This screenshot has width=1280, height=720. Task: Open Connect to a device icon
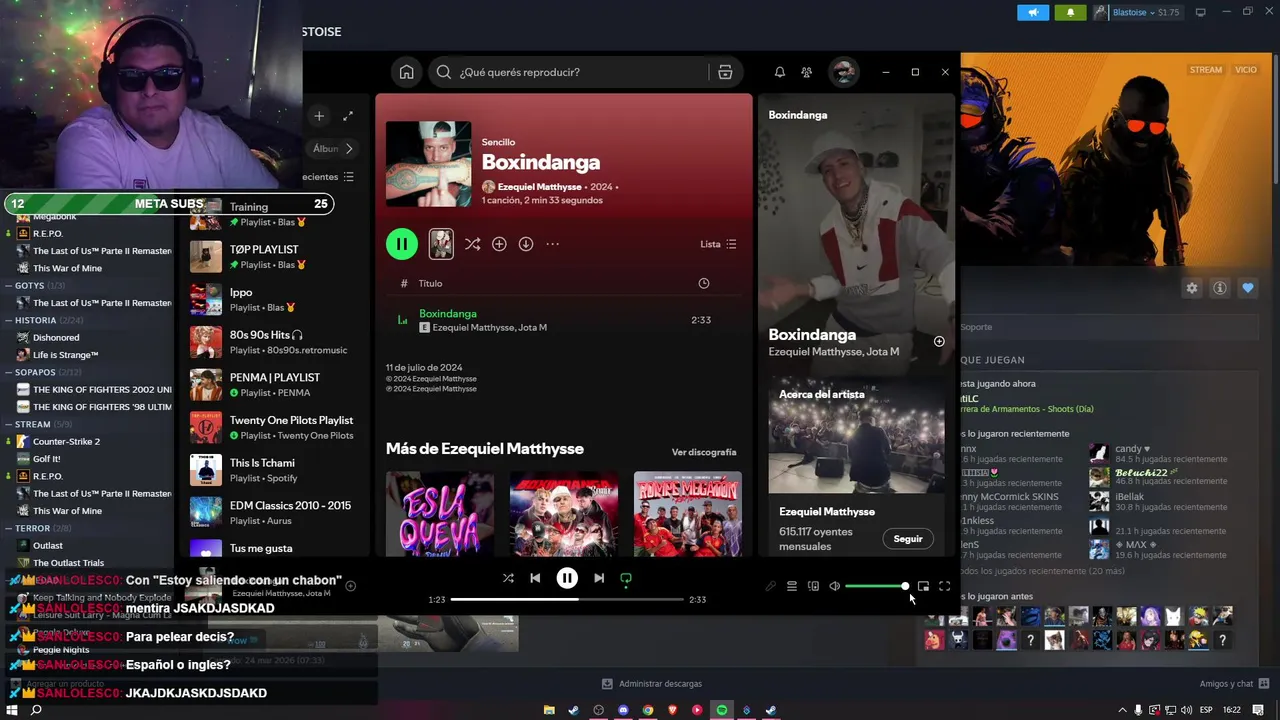coord(813,586)
